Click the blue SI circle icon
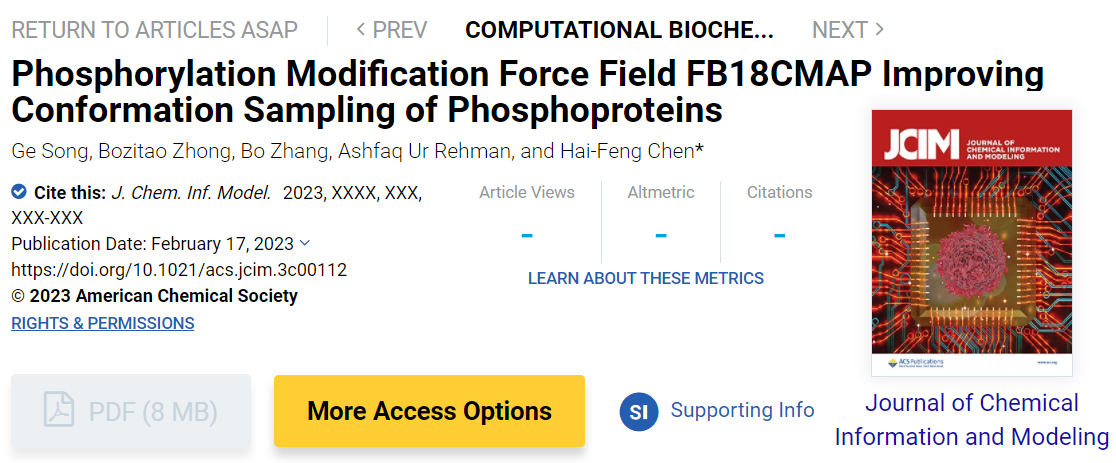 pyautogui.click(x=639, y=411)
